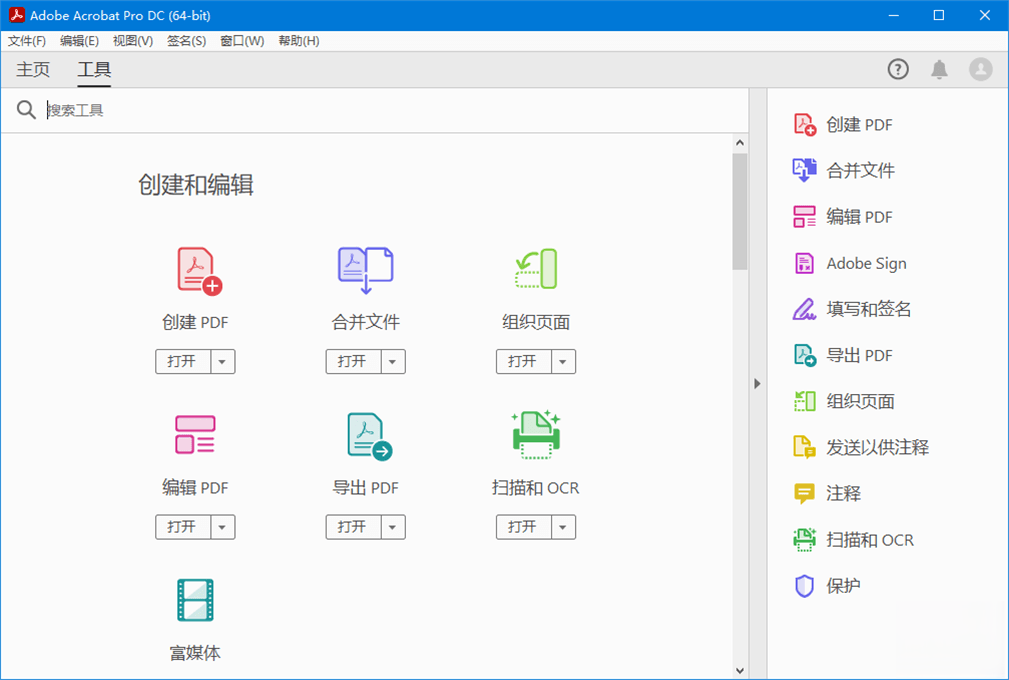Switch to the 主页 tab

[33, 69]
